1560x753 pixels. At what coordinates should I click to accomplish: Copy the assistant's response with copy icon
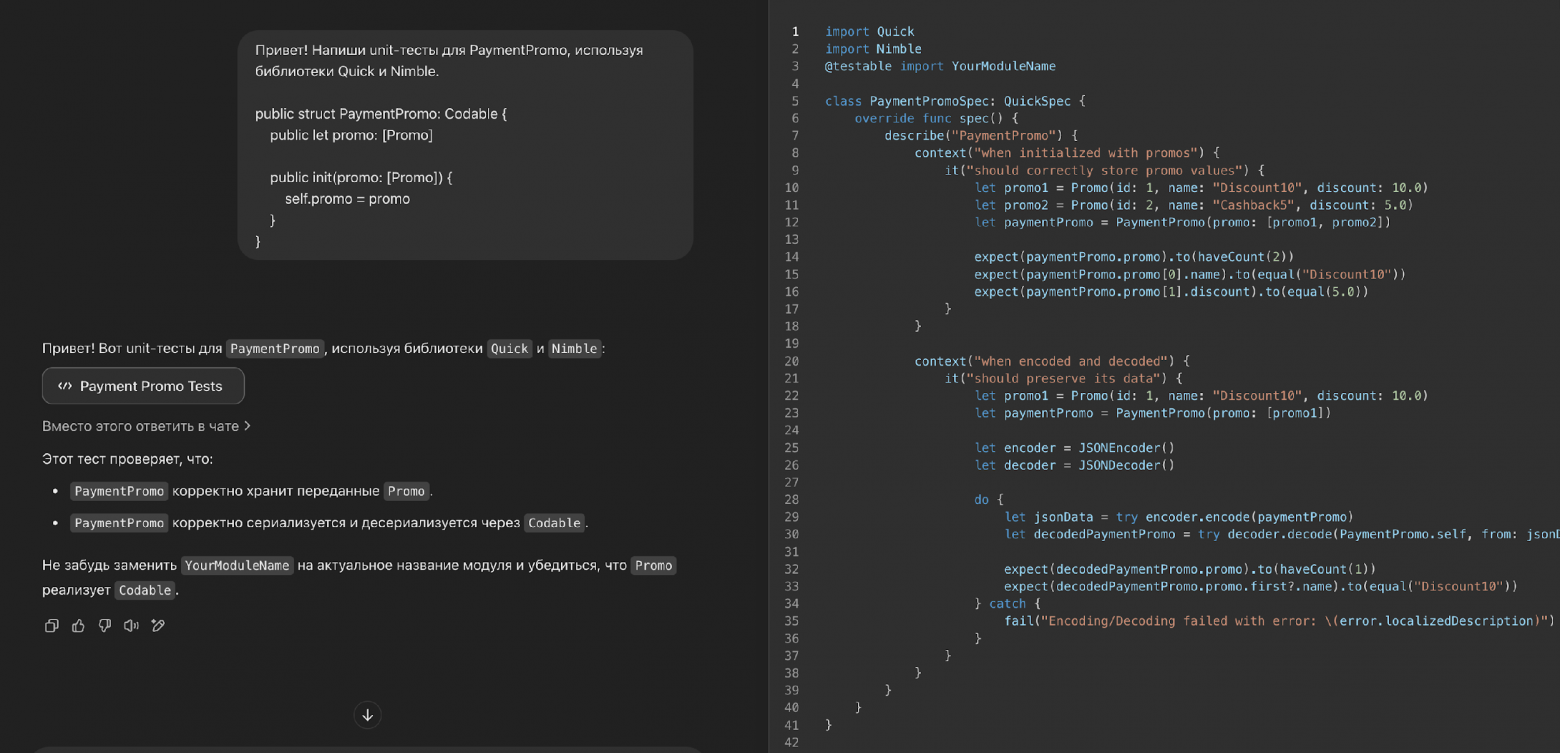click(51, 626)
